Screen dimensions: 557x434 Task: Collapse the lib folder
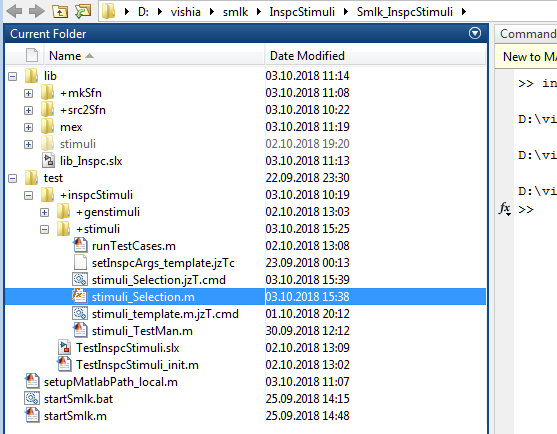click(12, 76)
